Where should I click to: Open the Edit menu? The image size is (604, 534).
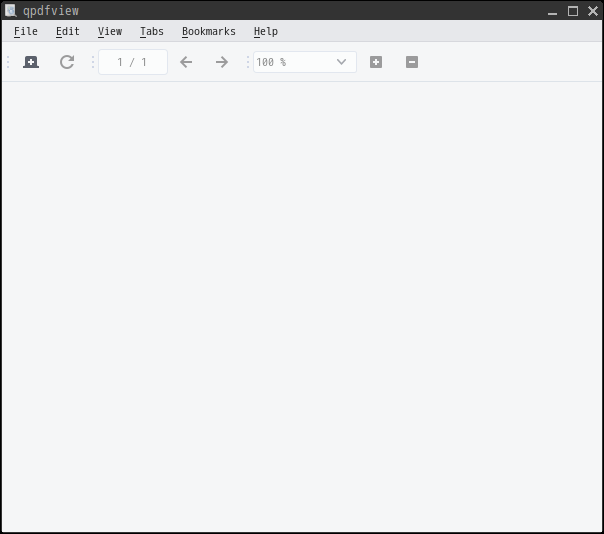pyautogui.click(x=68, y=31)
